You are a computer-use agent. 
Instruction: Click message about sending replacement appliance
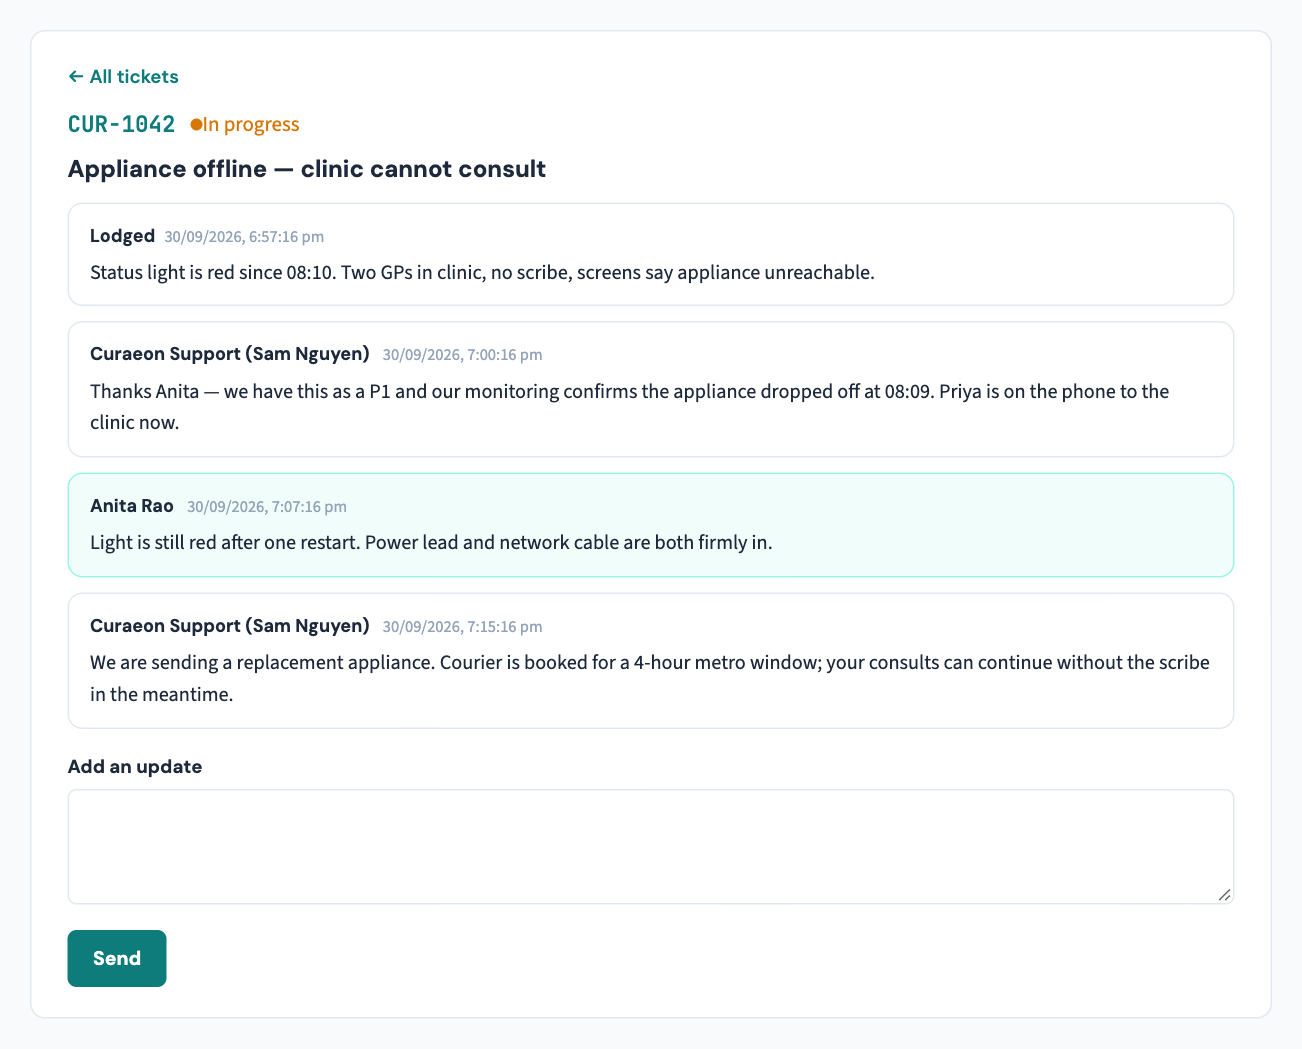[x=650, y=678]
